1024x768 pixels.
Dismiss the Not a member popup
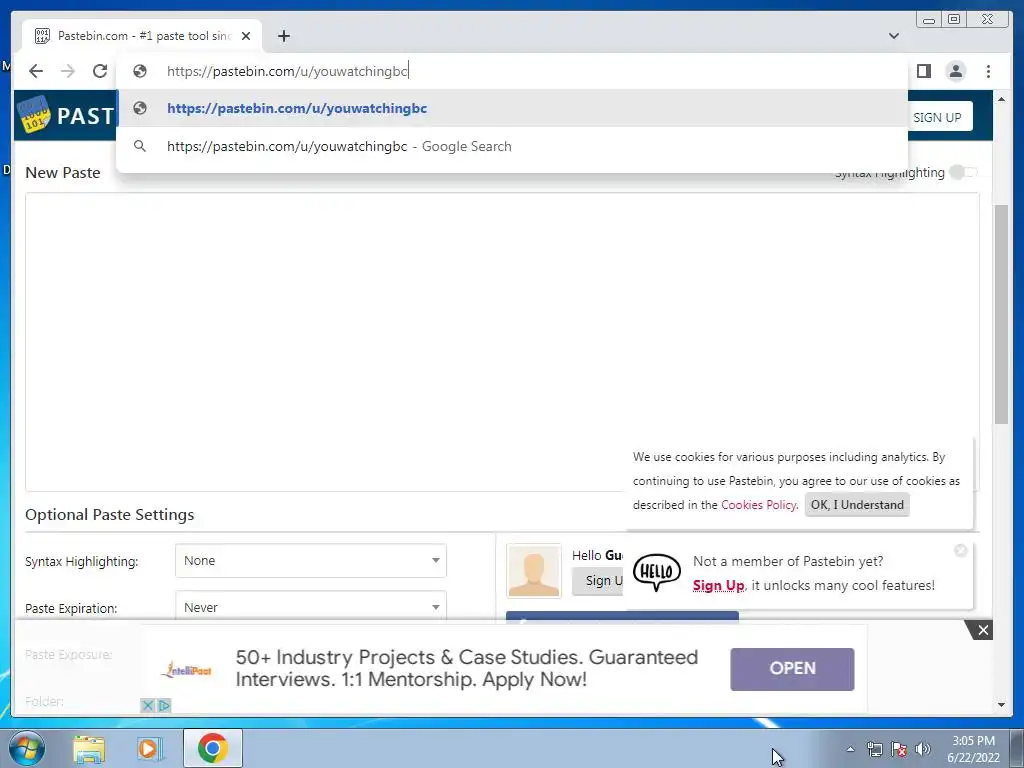[961, 551]
